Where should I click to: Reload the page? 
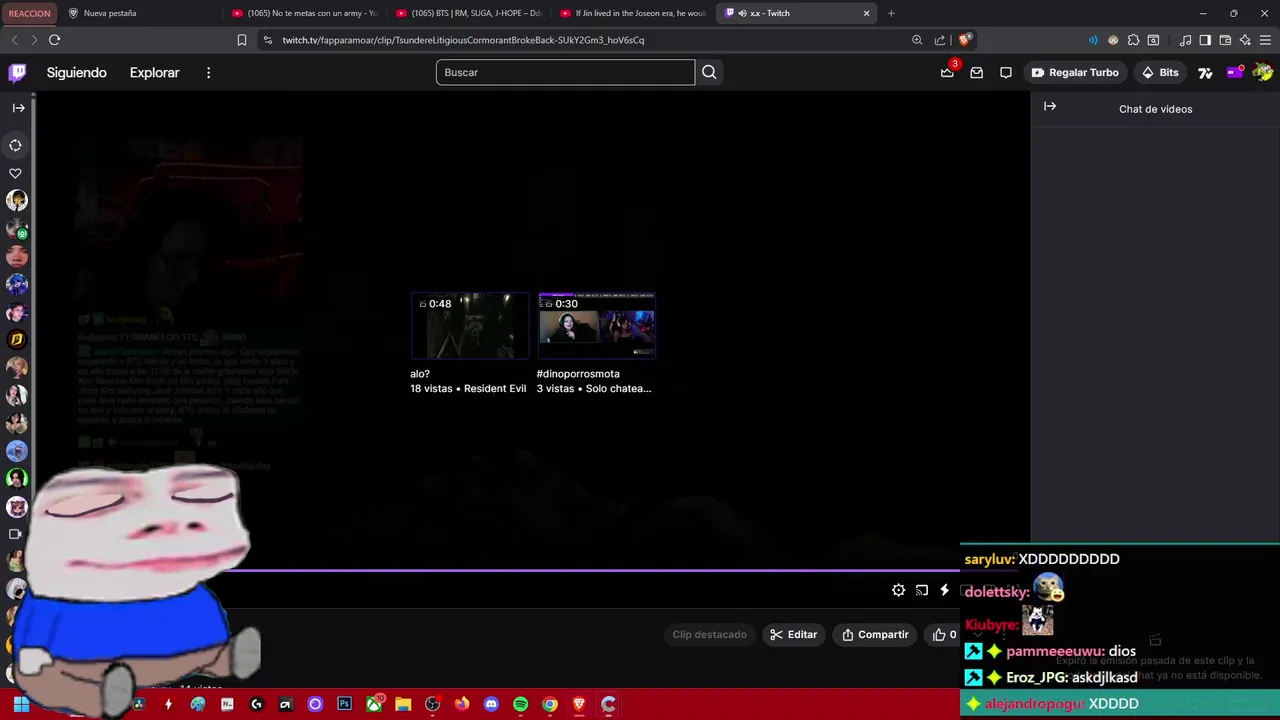[x=54, y=40]
